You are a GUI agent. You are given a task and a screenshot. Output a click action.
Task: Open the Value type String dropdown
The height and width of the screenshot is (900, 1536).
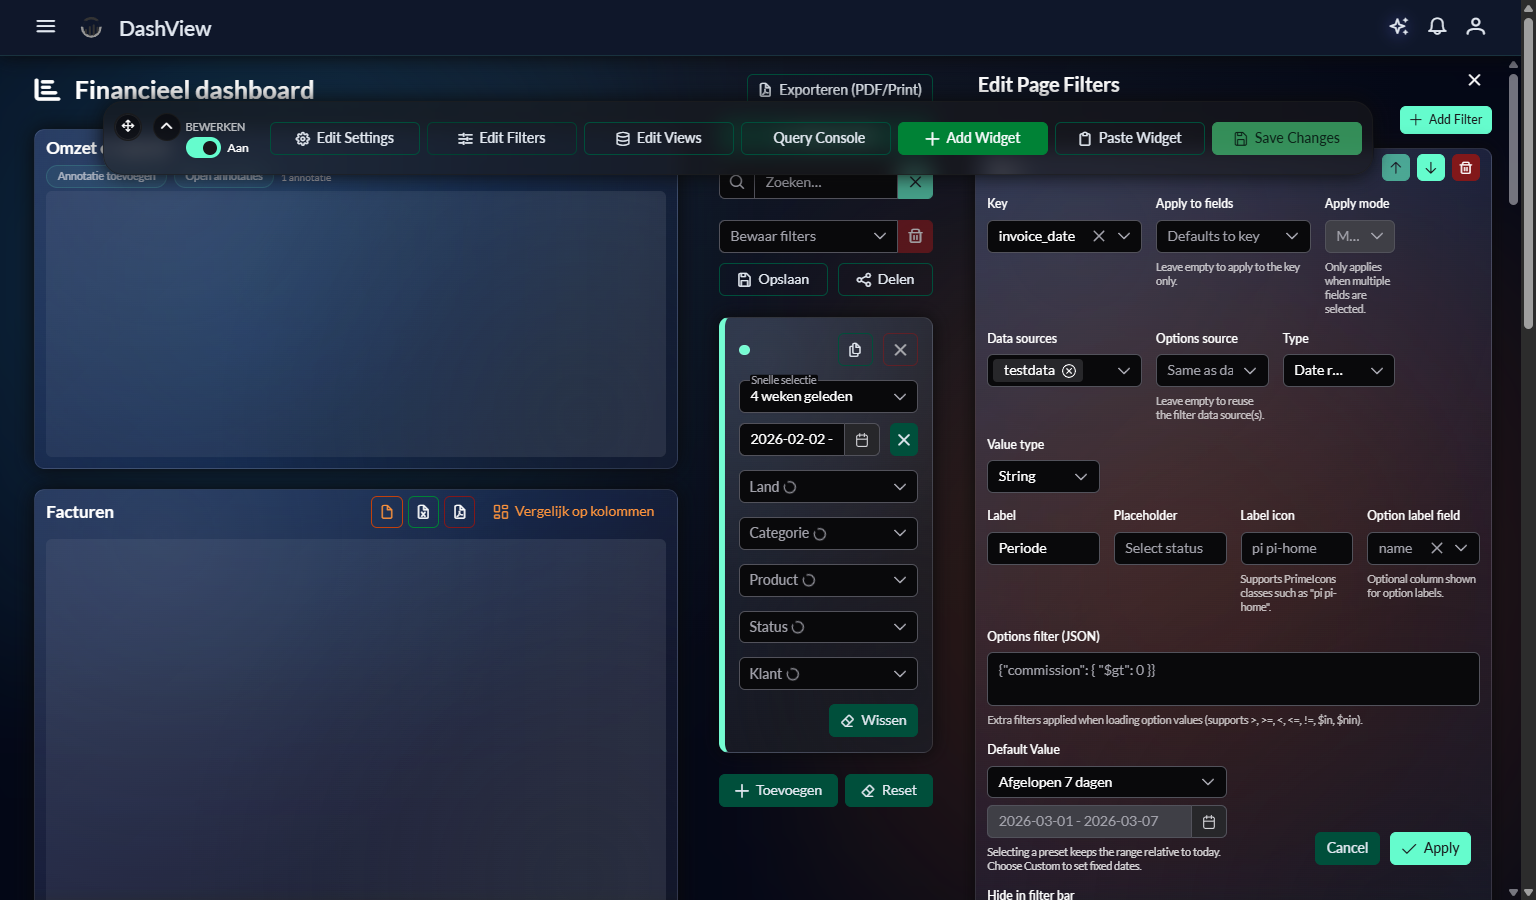tap(1042, 477)
